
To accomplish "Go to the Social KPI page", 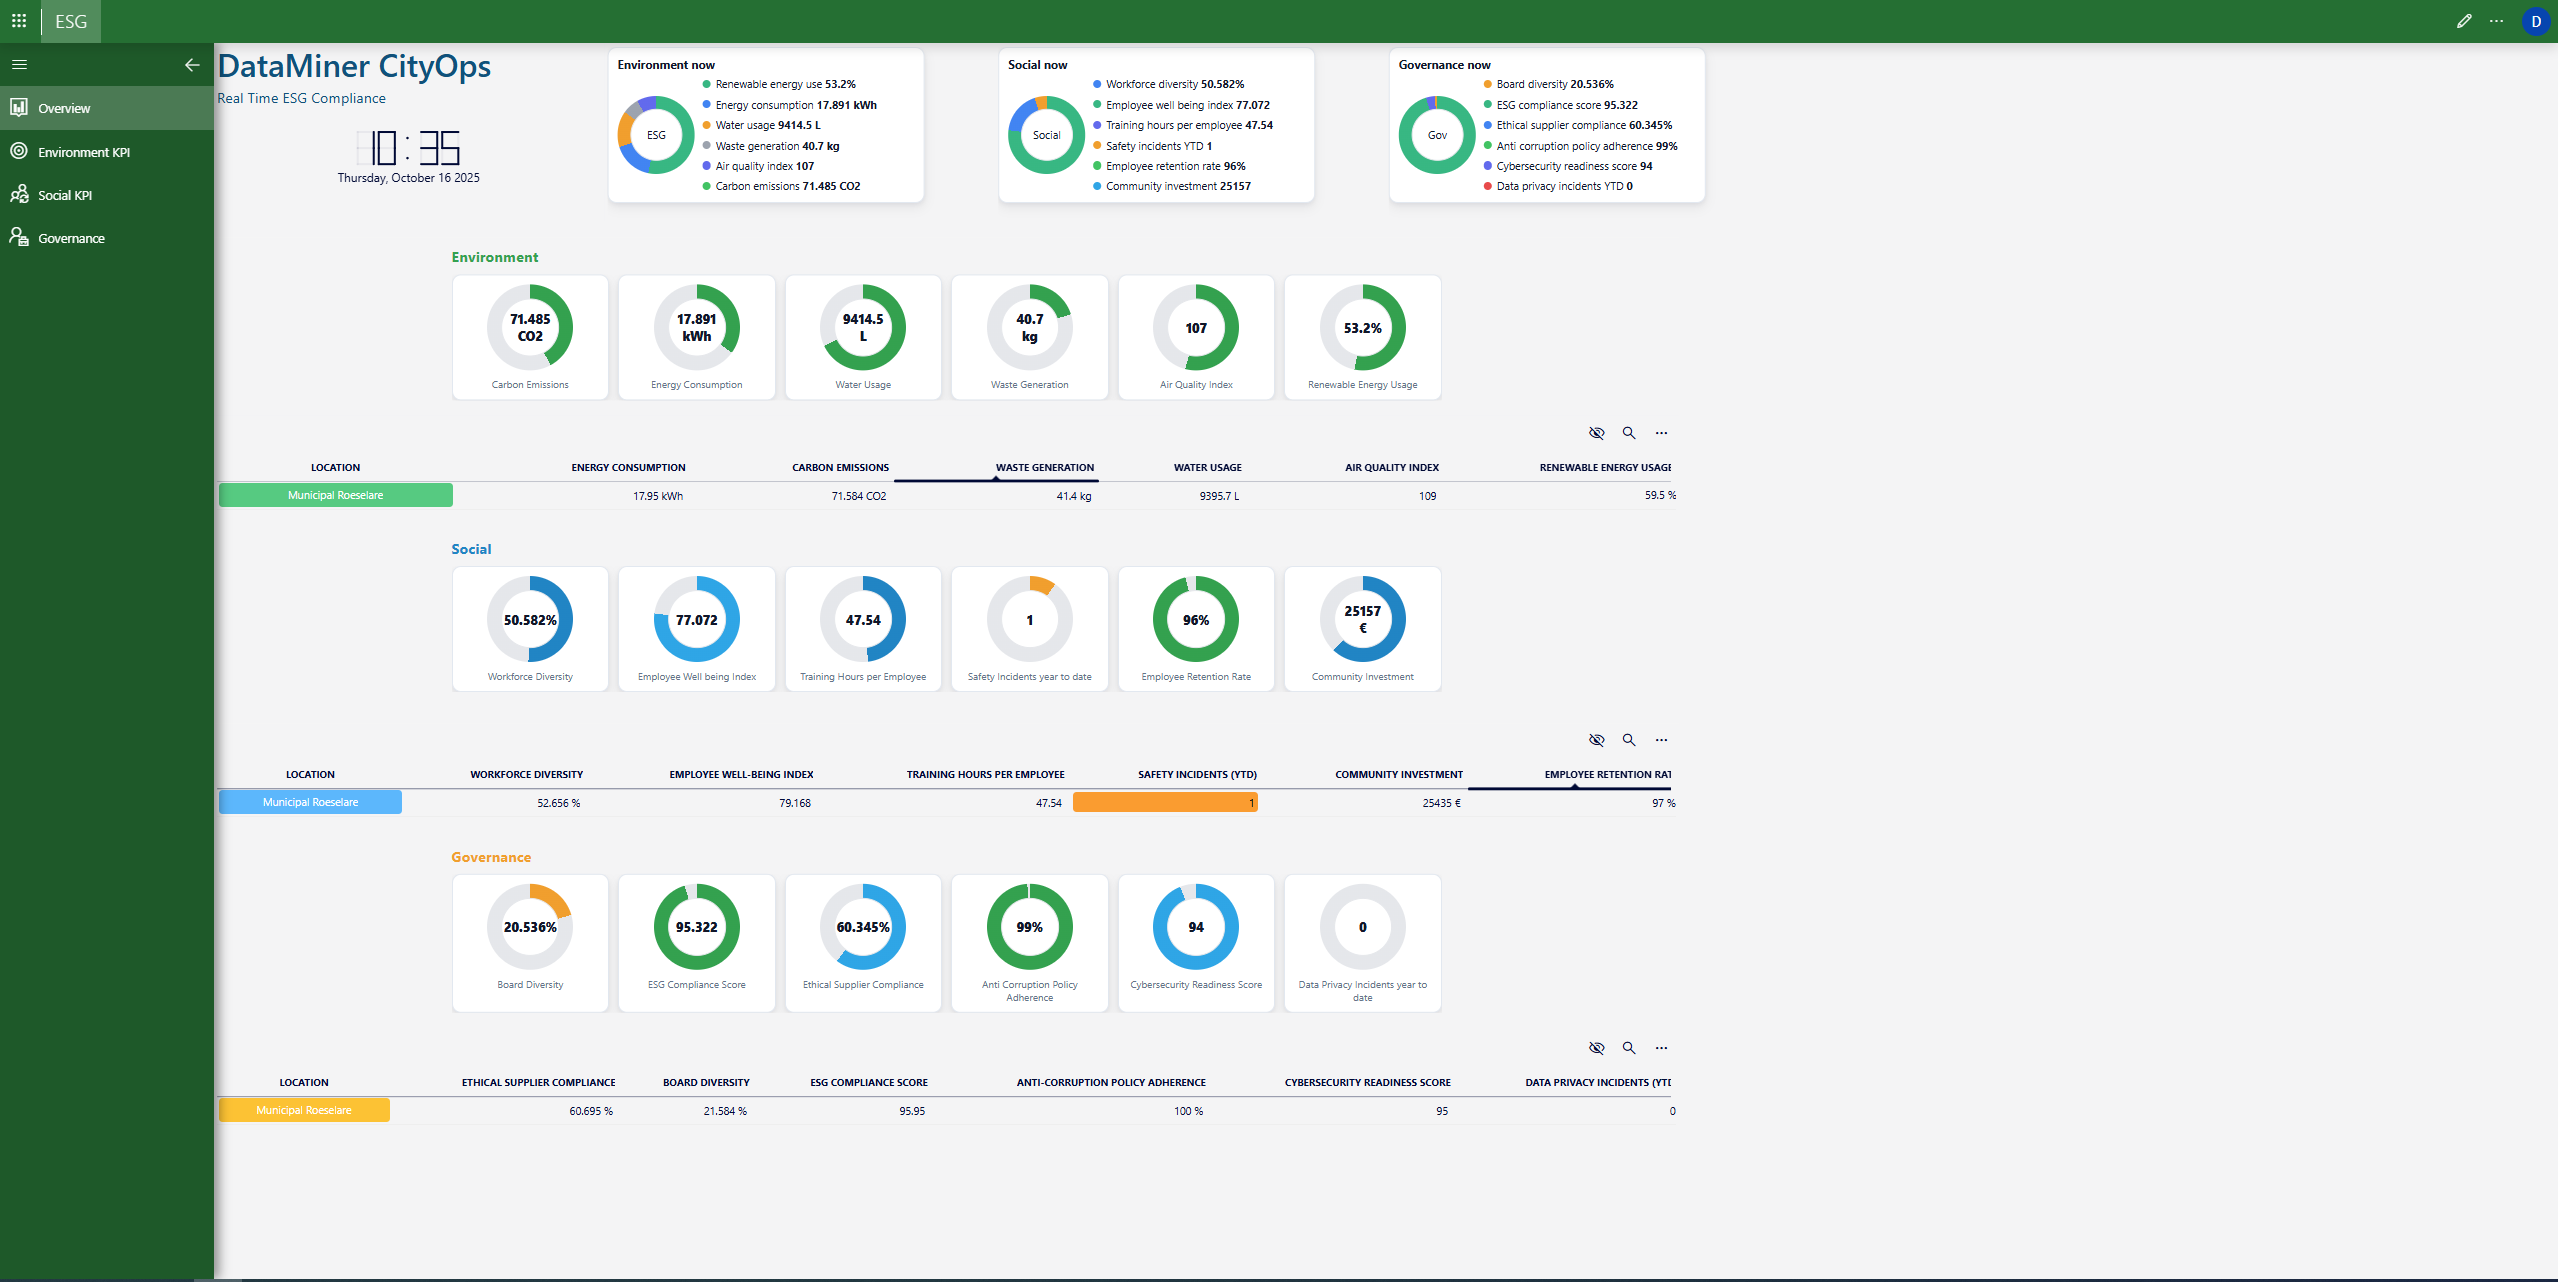I will point(65,195).
